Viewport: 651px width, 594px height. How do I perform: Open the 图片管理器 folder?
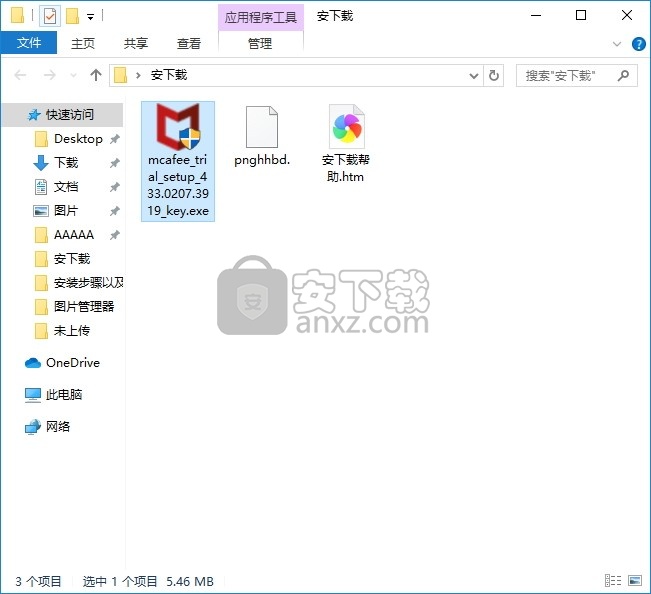pos(84,307)
